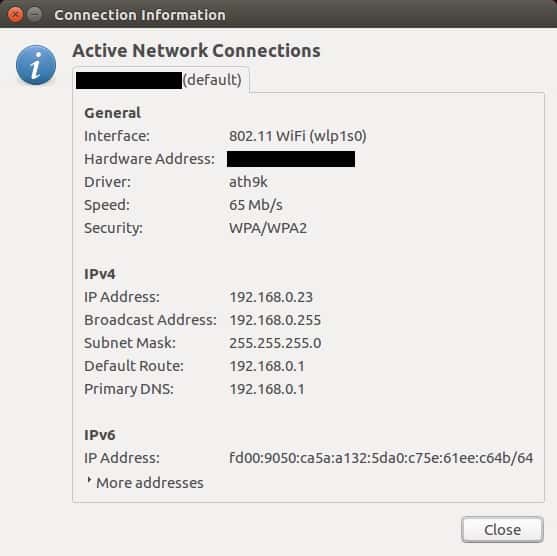Image resolution: width=557 pixels, height=556 pixels.
Task: Select the (default) connection tab
Action: pos(161,80)
